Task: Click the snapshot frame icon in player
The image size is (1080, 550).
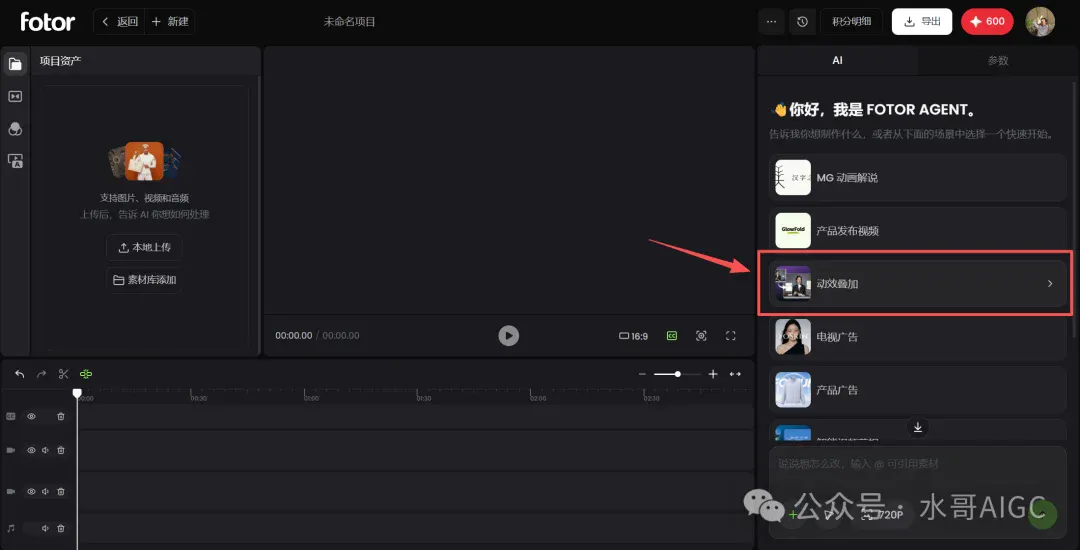Action: coord(701,336)
